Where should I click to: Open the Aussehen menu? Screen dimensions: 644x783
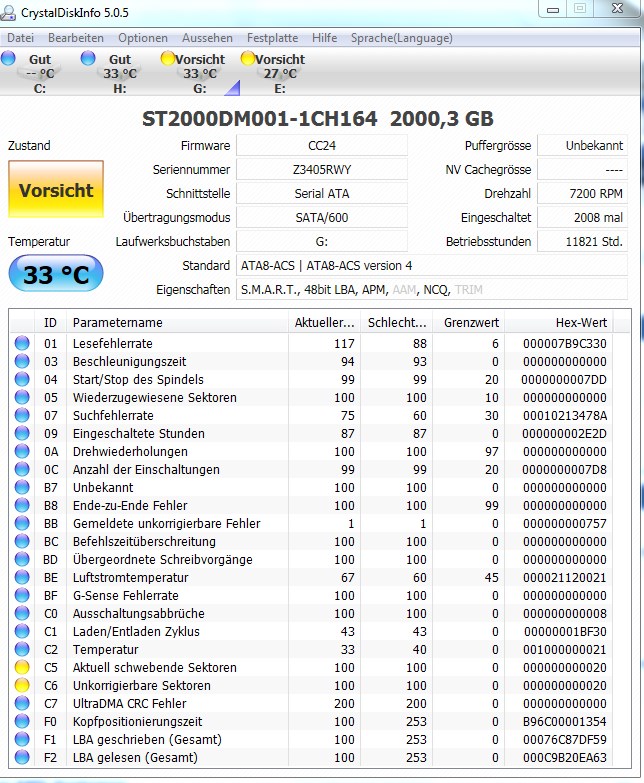click(207, 38)
